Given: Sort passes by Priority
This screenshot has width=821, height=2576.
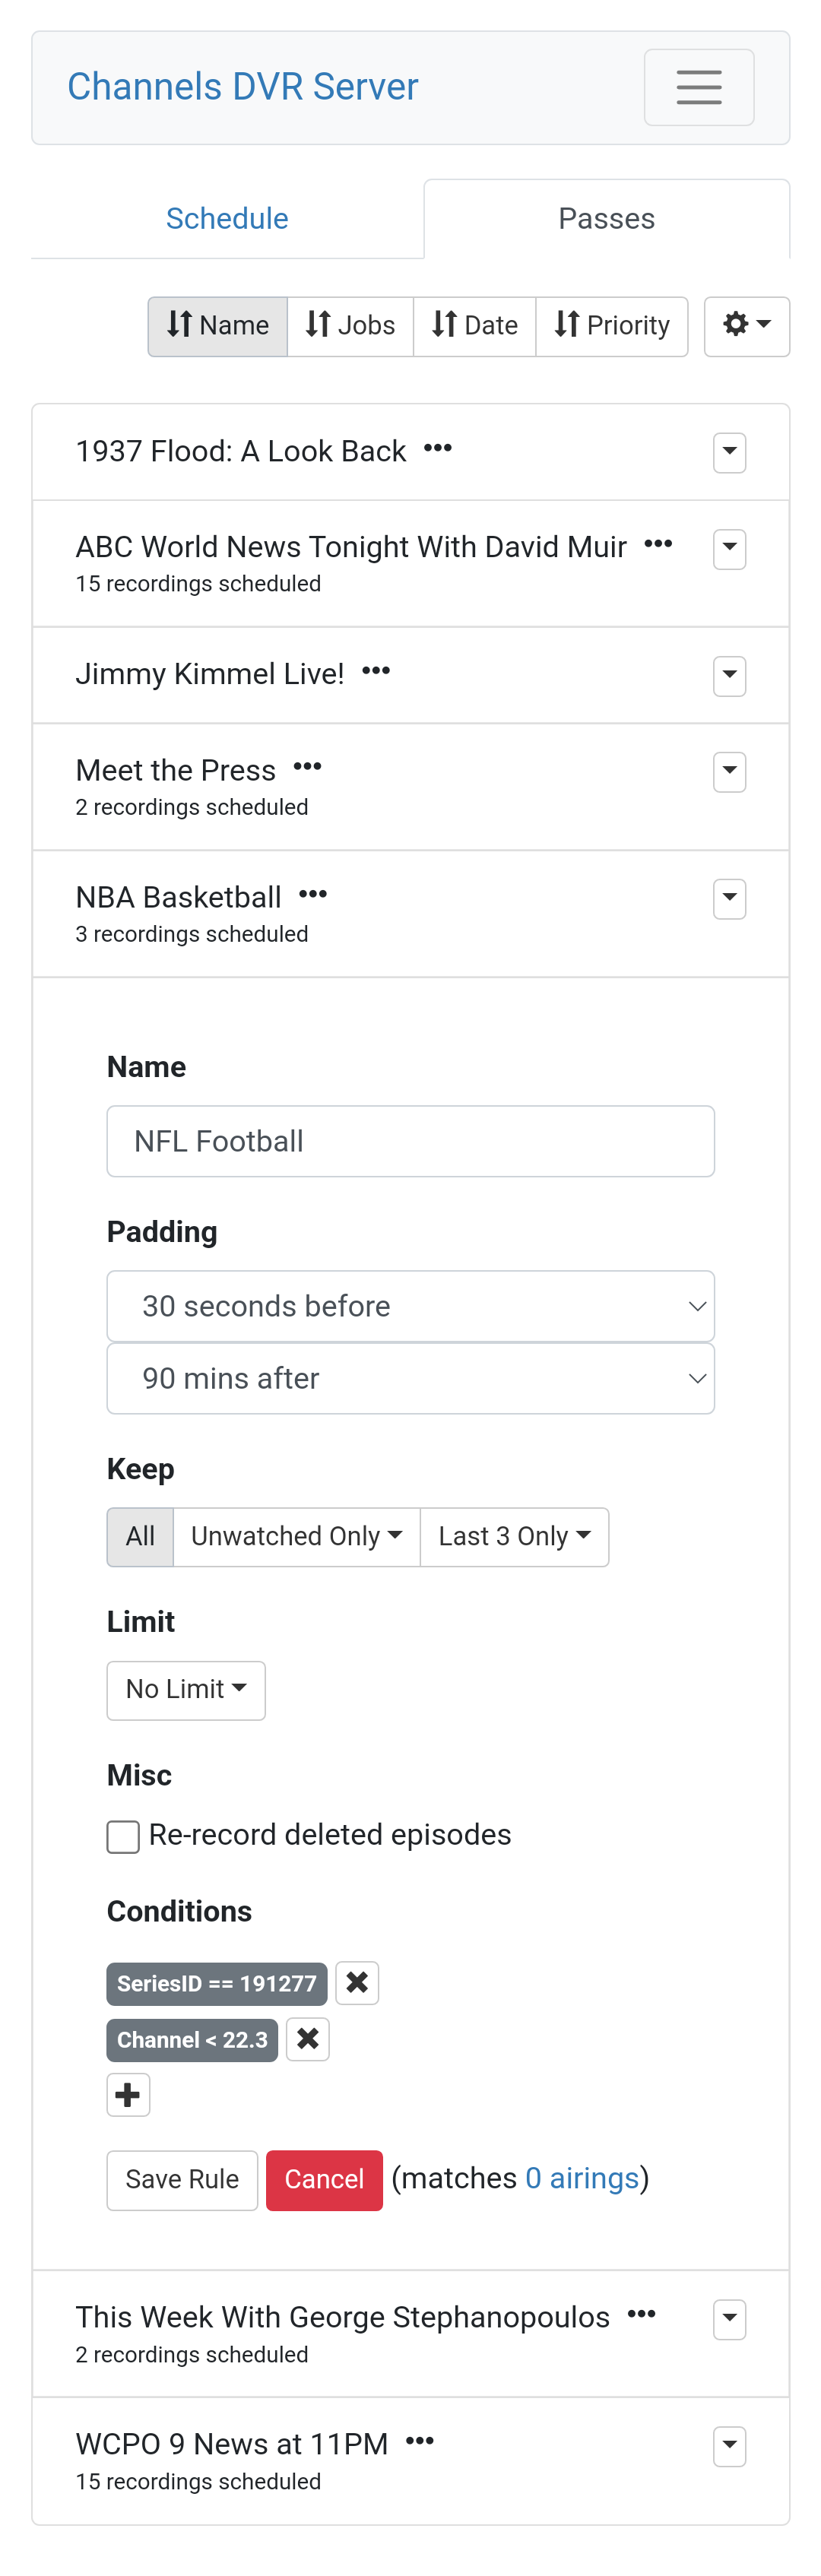Looking at the screenshot, I should pos(612,326).
